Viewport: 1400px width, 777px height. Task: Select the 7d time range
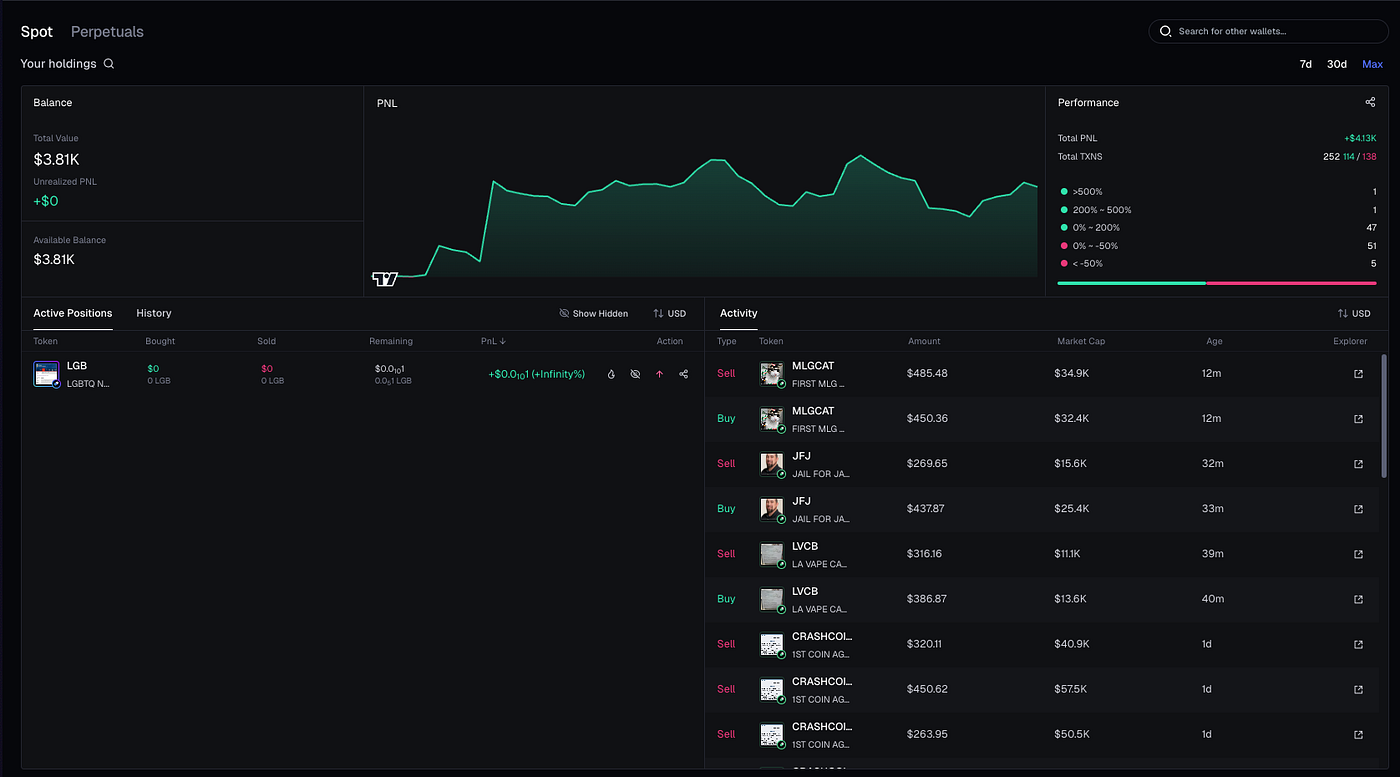point(1305,63)
